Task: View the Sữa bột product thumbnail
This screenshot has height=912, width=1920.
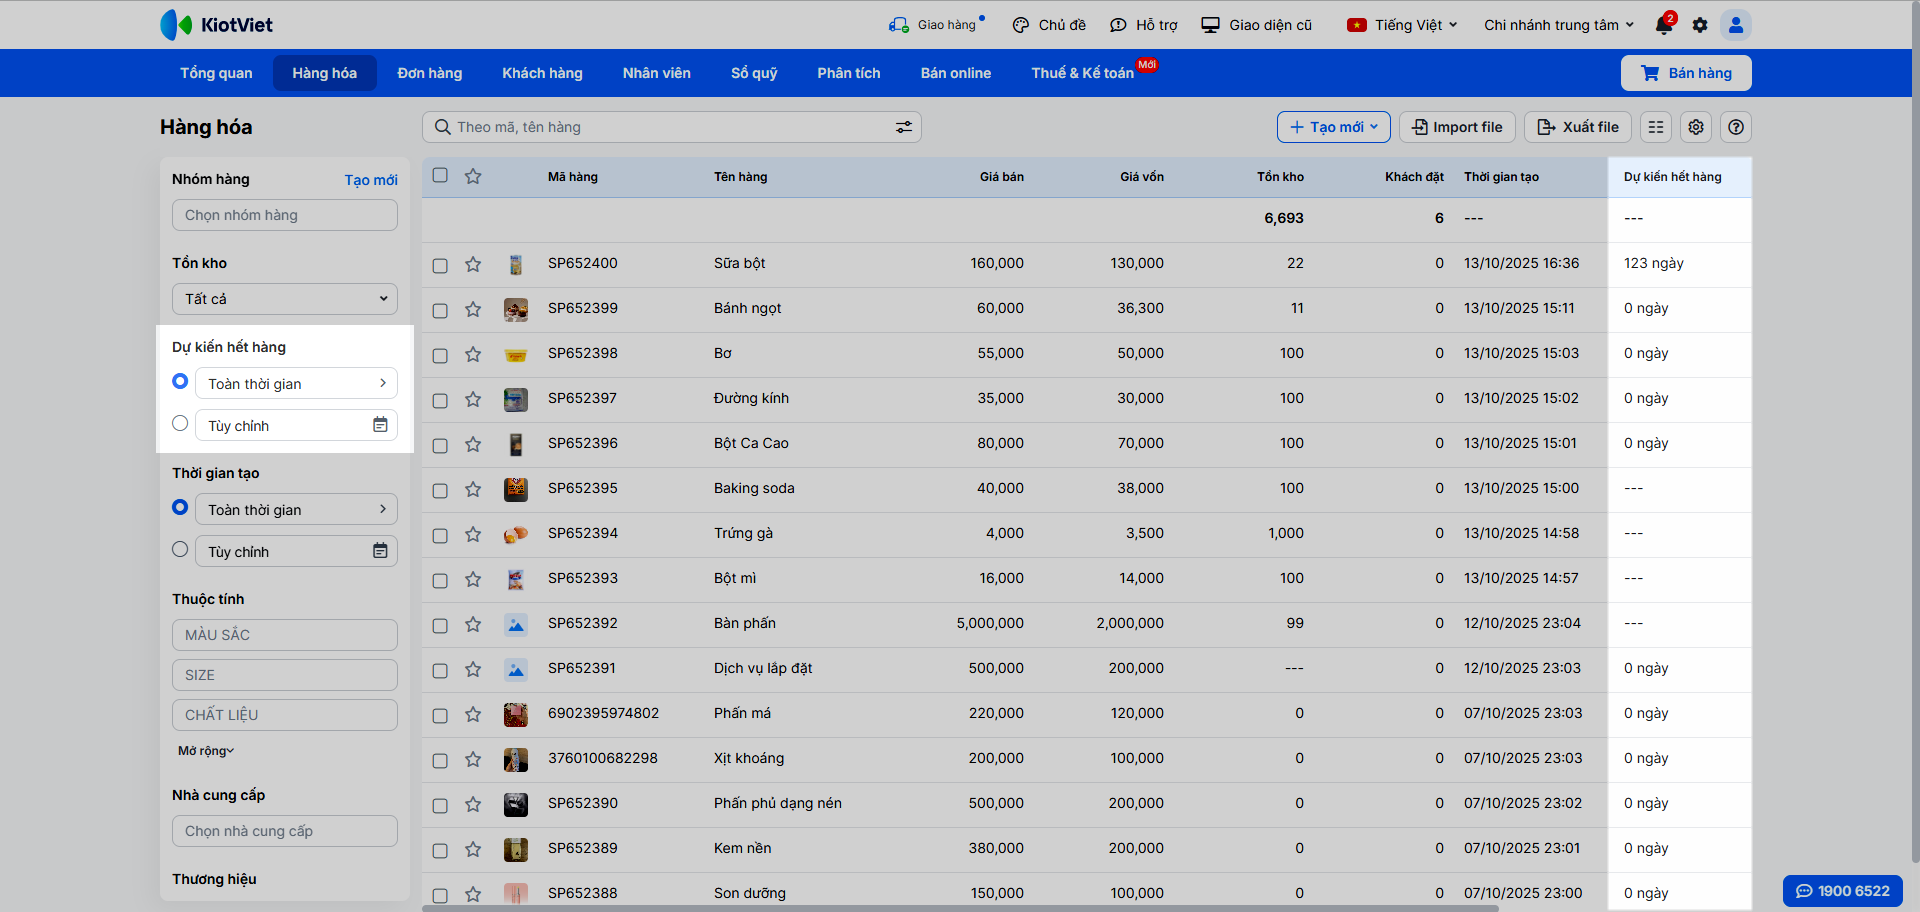Action: point(516,264)
